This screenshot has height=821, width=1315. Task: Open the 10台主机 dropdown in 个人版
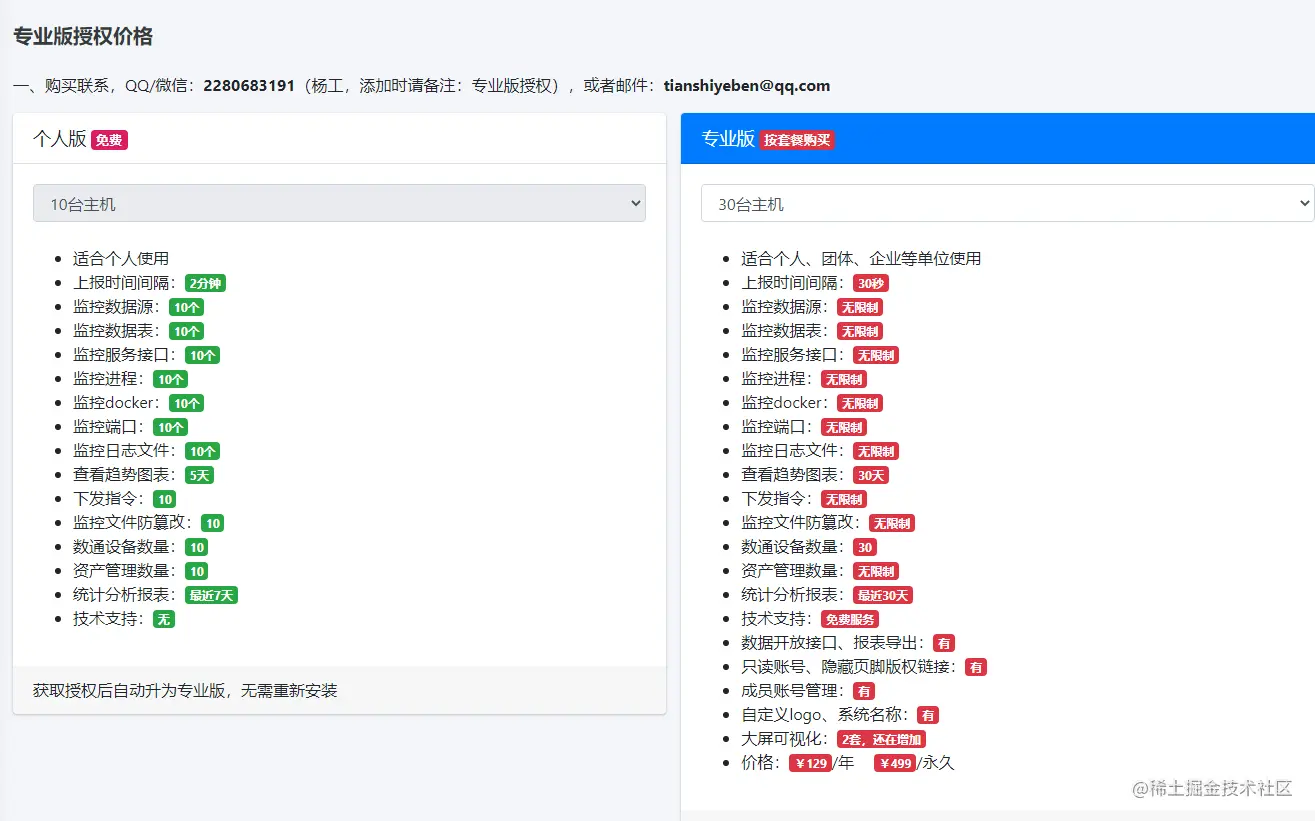tap(339, 203)
